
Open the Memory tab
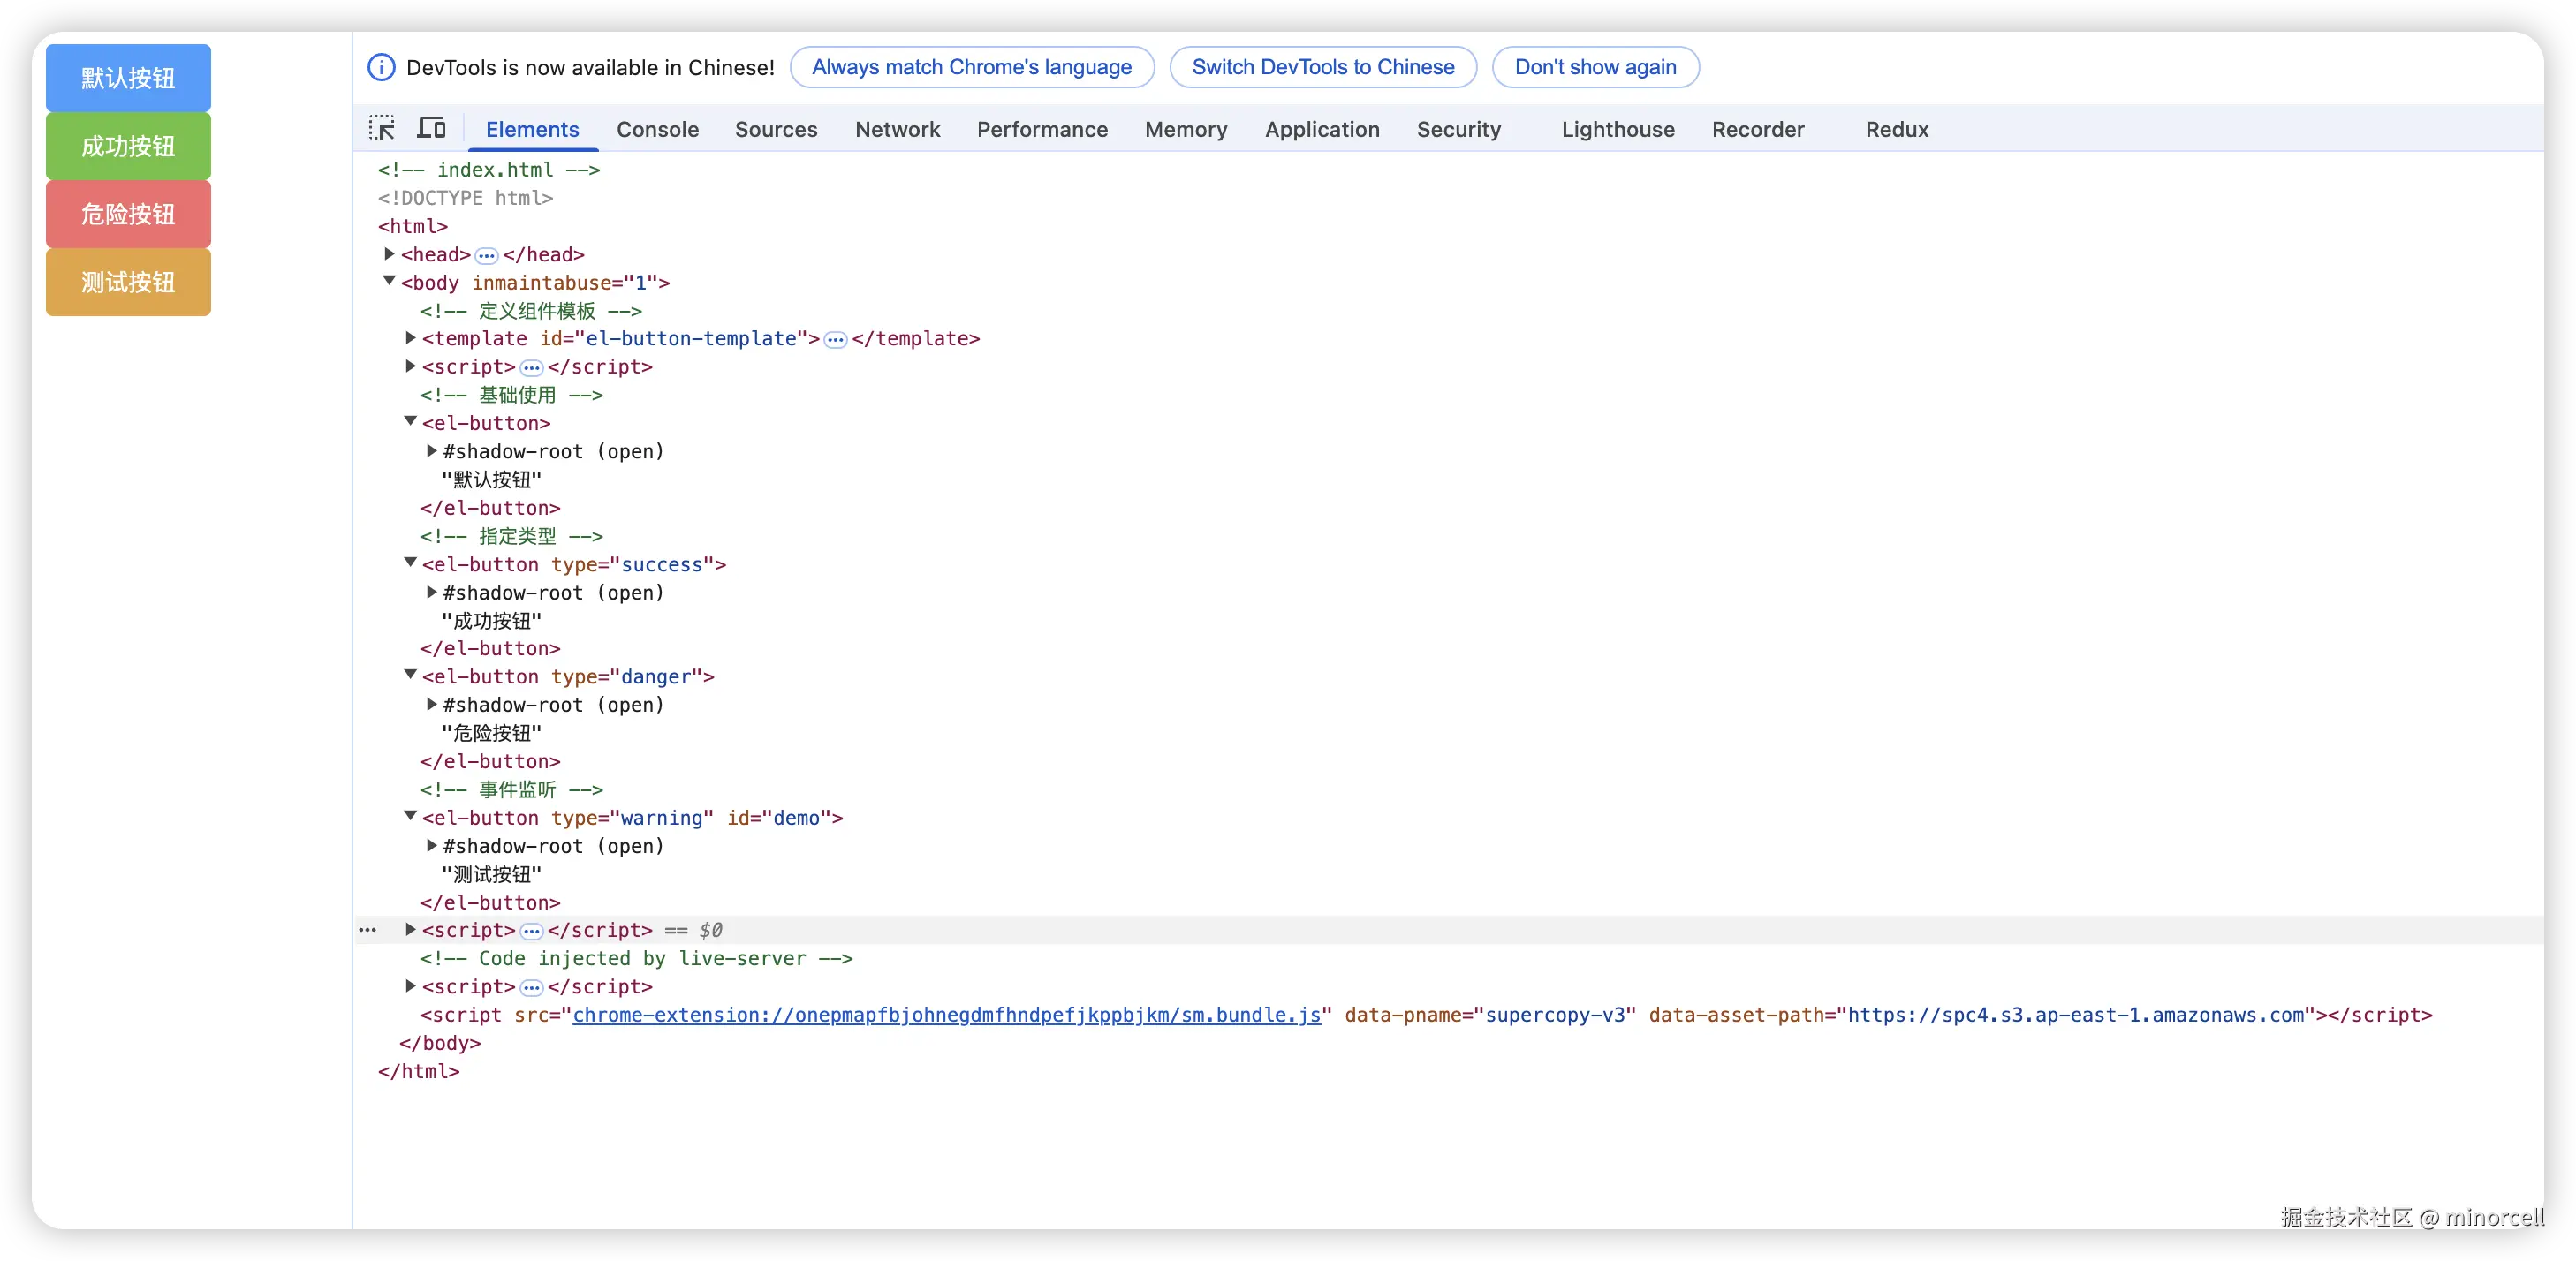(x=1186, y=129)
